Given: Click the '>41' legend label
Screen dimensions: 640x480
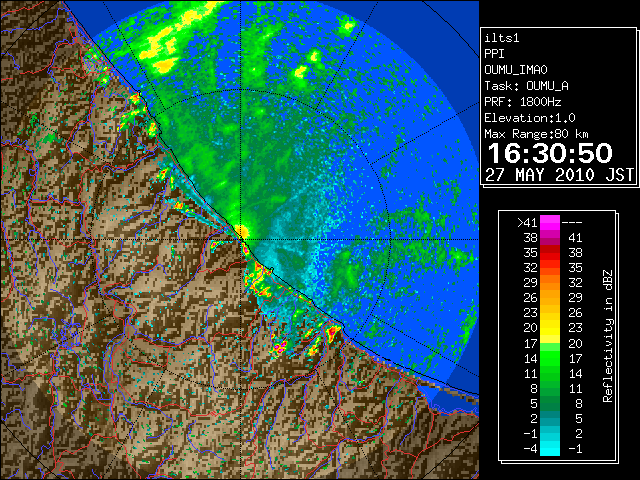Looking at the screenshot, I should pos(527,222).
